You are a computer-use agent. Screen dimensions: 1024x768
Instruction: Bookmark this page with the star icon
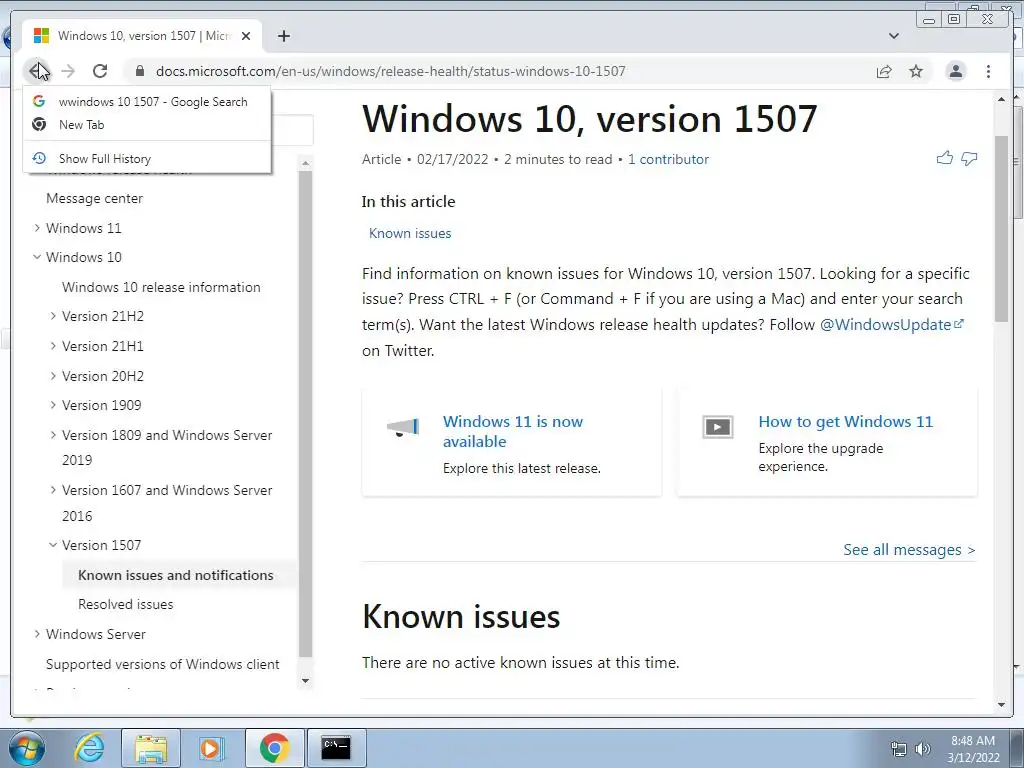(x=916, y=71)
